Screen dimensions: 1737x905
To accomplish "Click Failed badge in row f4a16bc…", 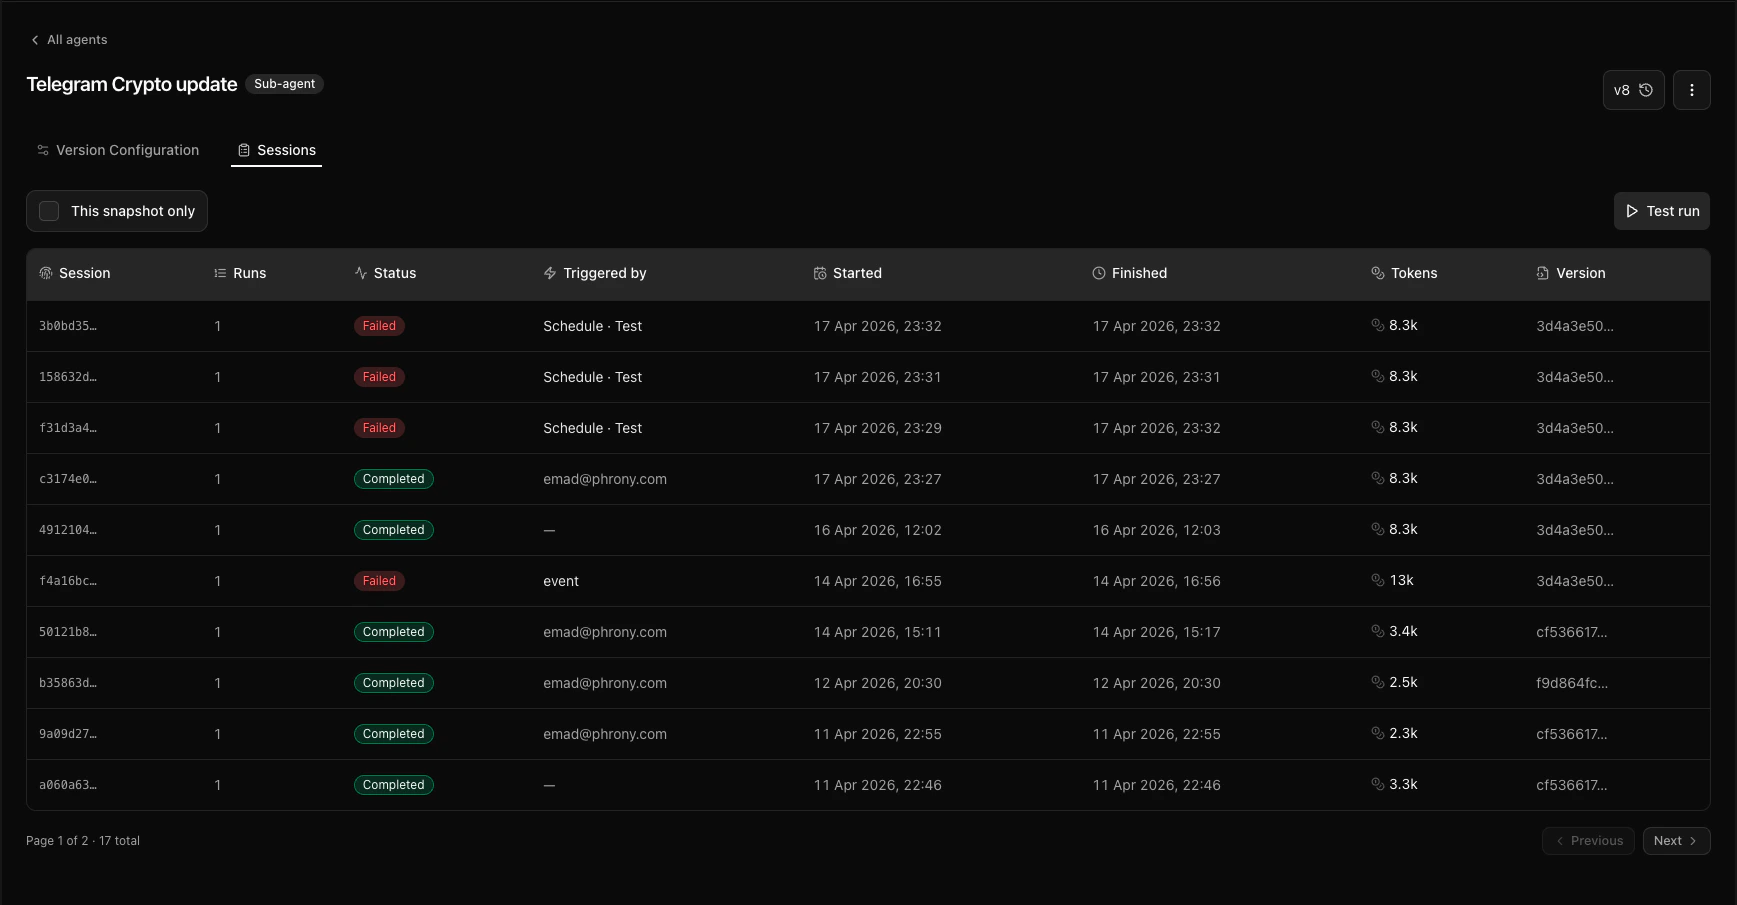I will point(379,581).
